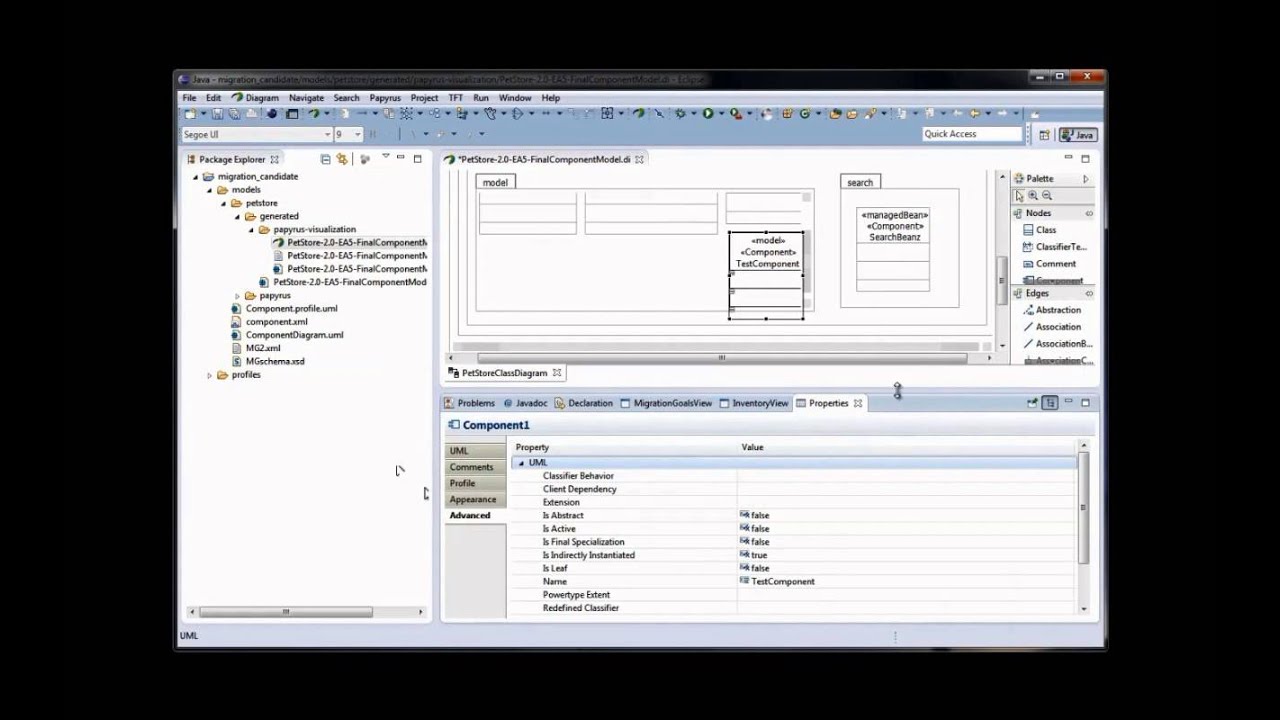Select the UML properties section tab

coord(474,451)
